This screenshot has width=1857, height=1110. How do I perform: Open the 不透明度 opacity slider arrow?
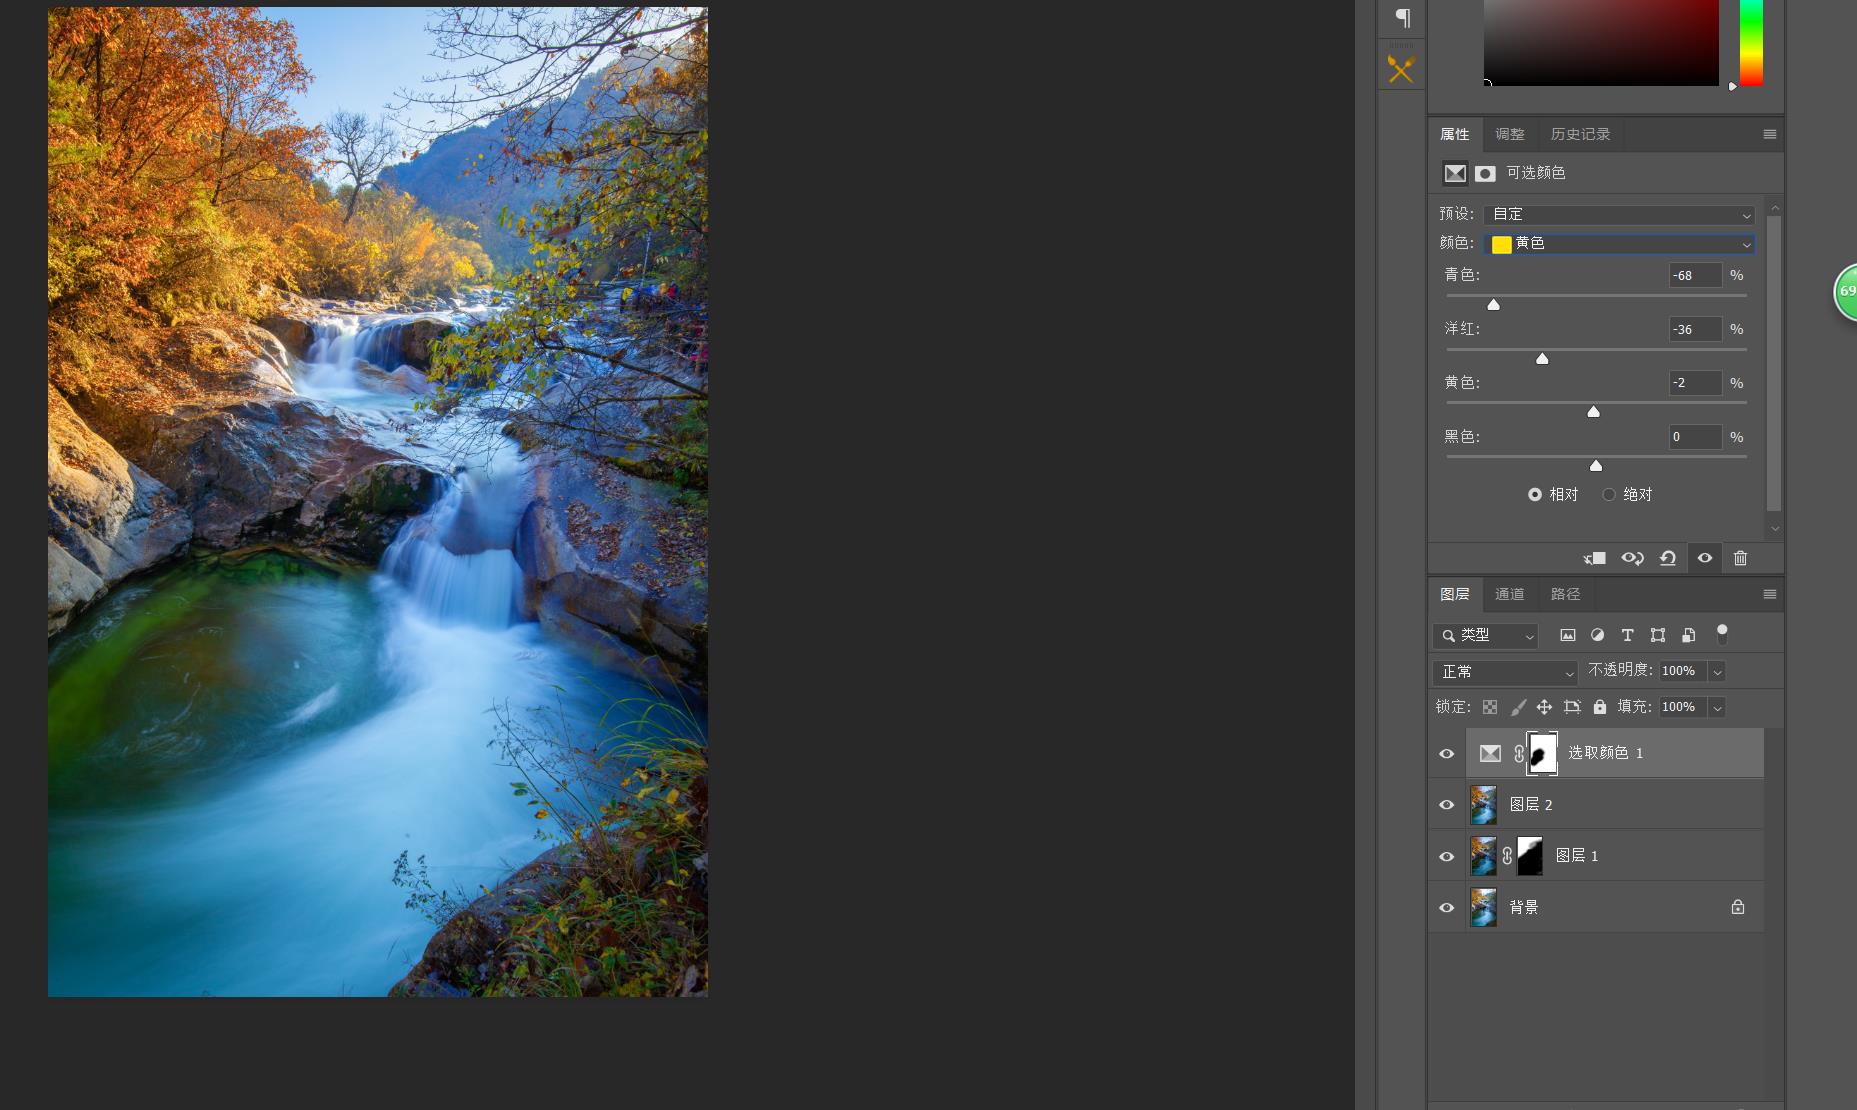[1717, 671]
